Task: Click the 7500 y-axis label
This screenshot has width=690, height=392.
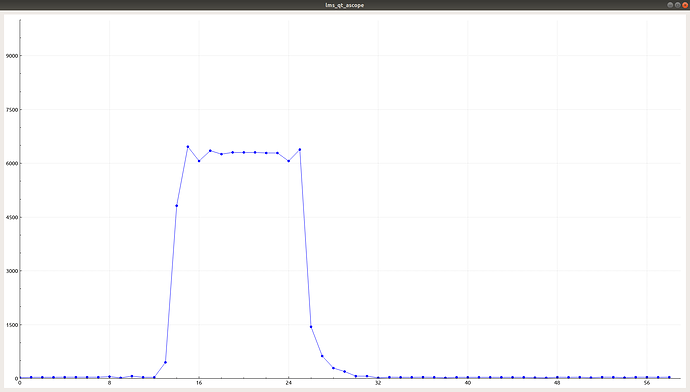Action: pos(11,110)
